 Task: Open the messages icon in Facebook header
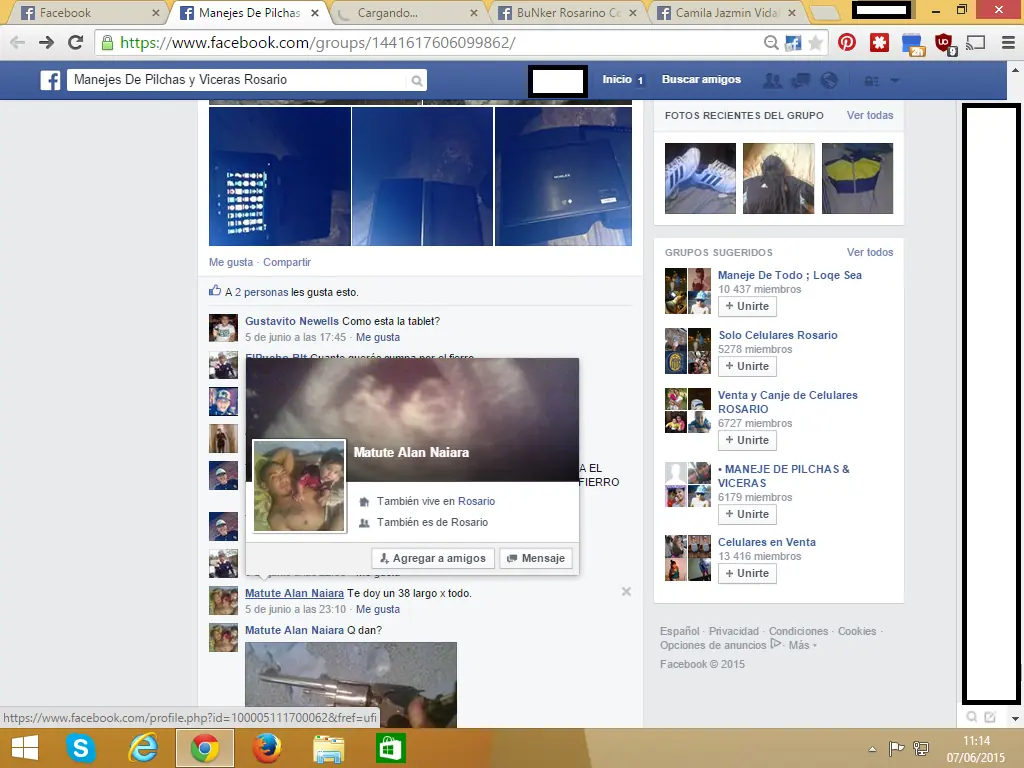click(x=801, y=80)
